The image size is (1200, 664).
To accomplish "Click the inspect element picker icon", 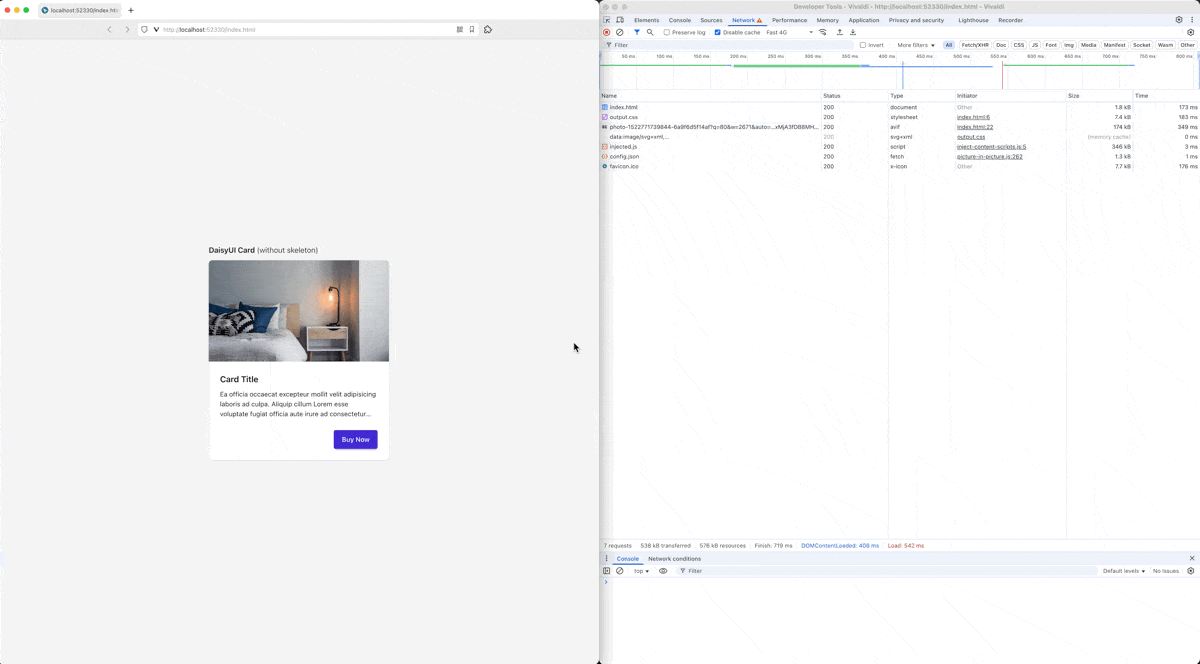I will (x=607, y=20).
